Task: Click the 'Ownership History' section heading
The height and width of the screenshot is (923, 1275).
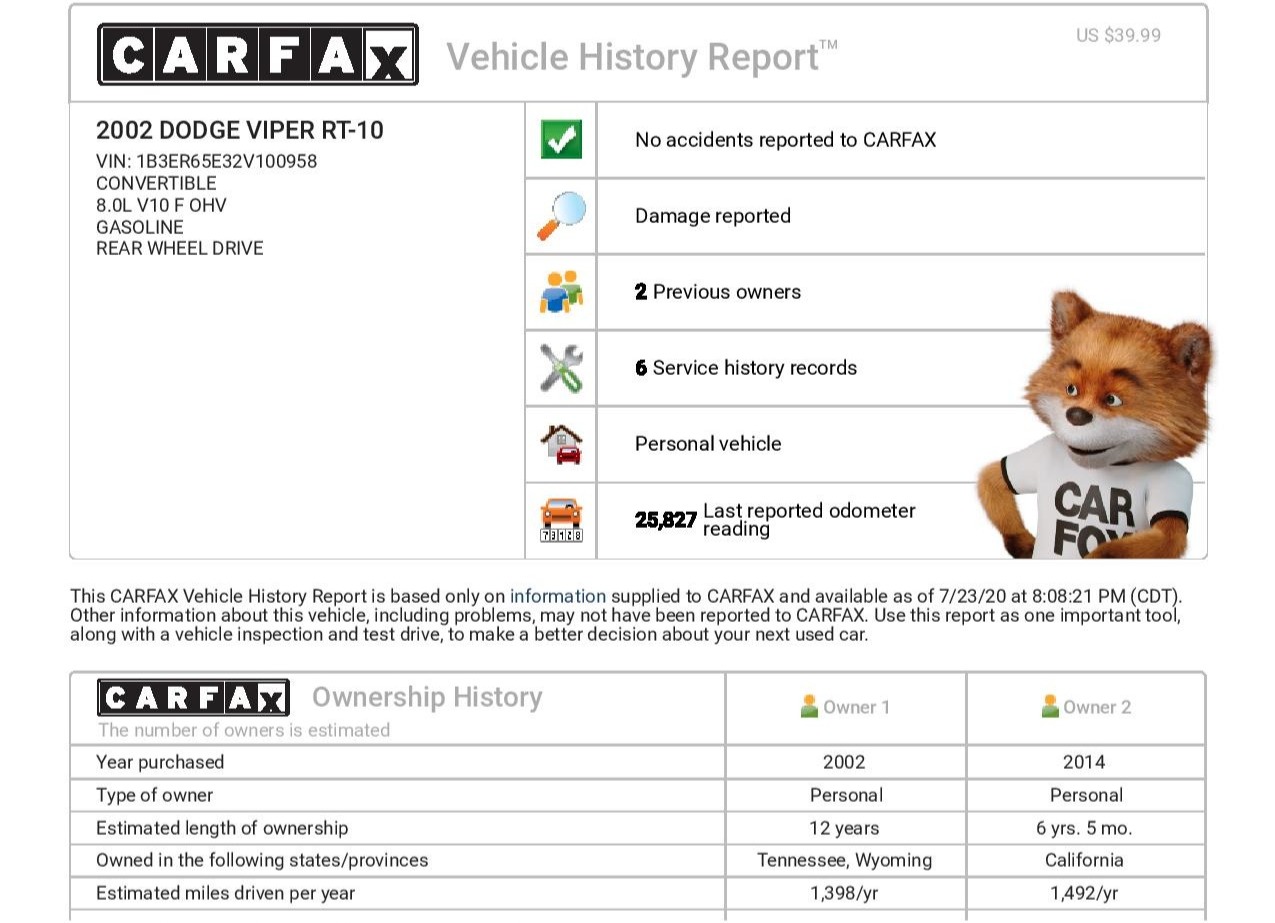Action: tap(427, 697)
